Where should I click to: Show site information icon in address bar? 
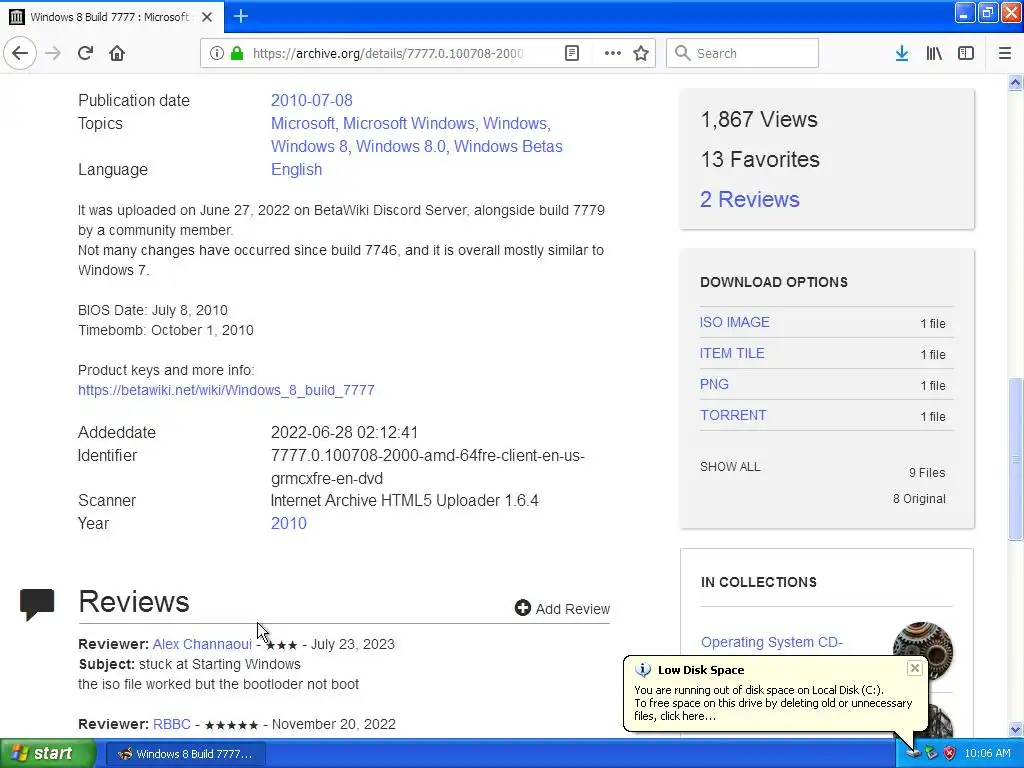tap(216, 53)
